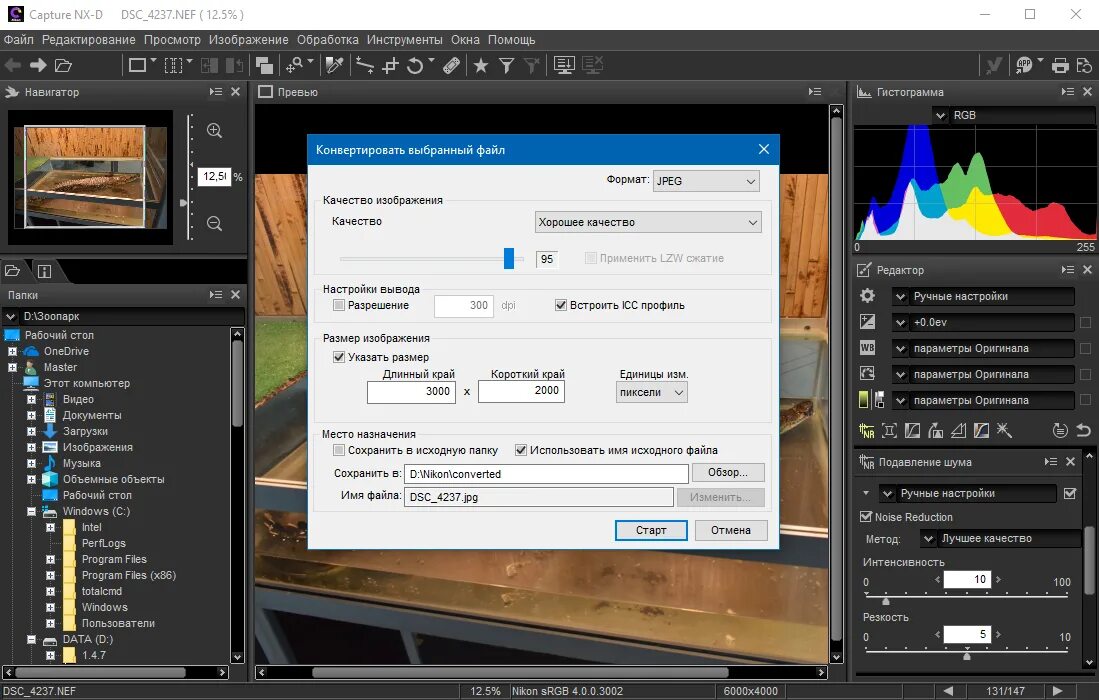Open the Изображение menu

[248, 40]
